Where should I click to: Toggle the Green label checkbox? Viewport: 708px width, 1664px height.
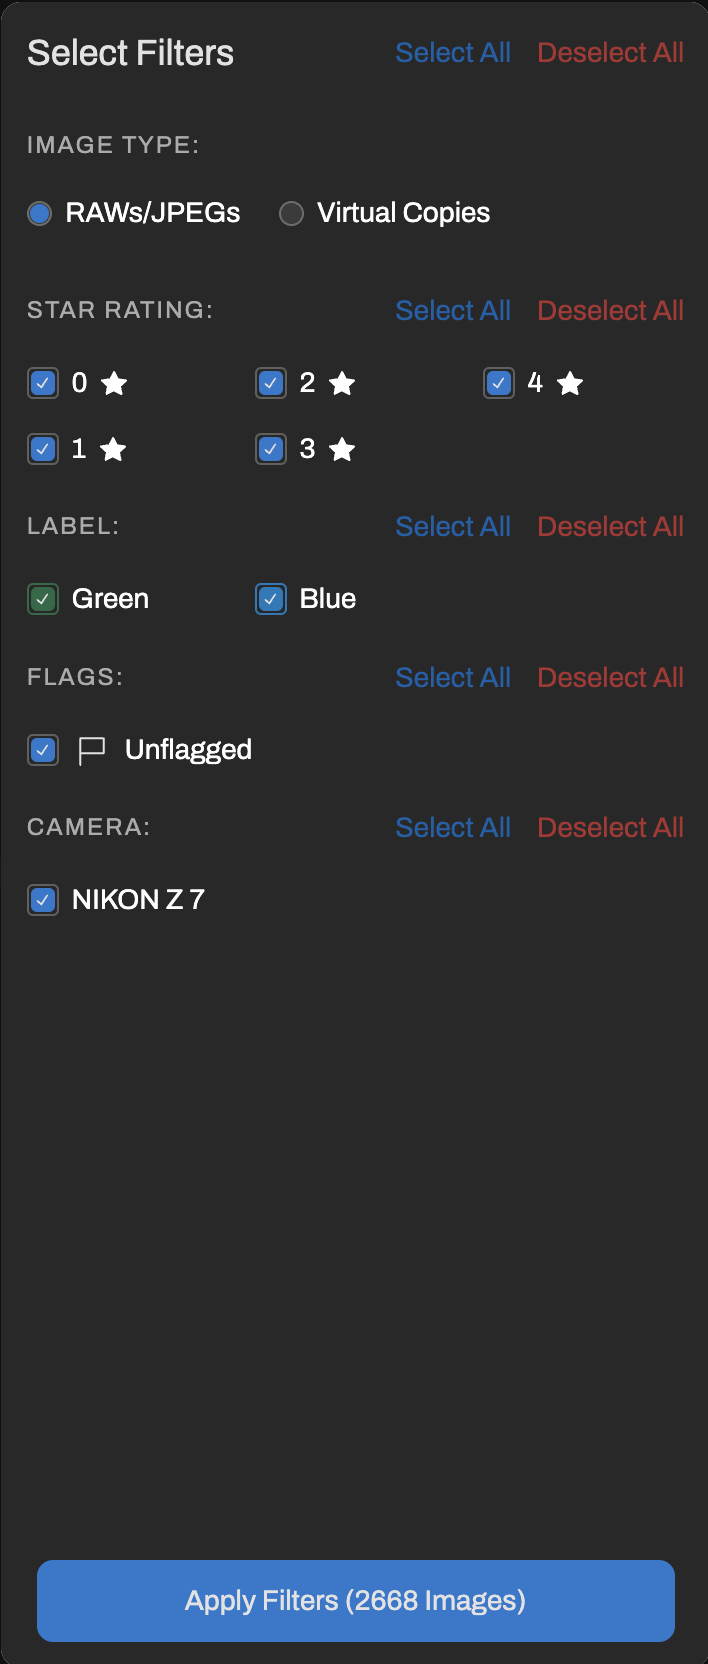[43, 599]
